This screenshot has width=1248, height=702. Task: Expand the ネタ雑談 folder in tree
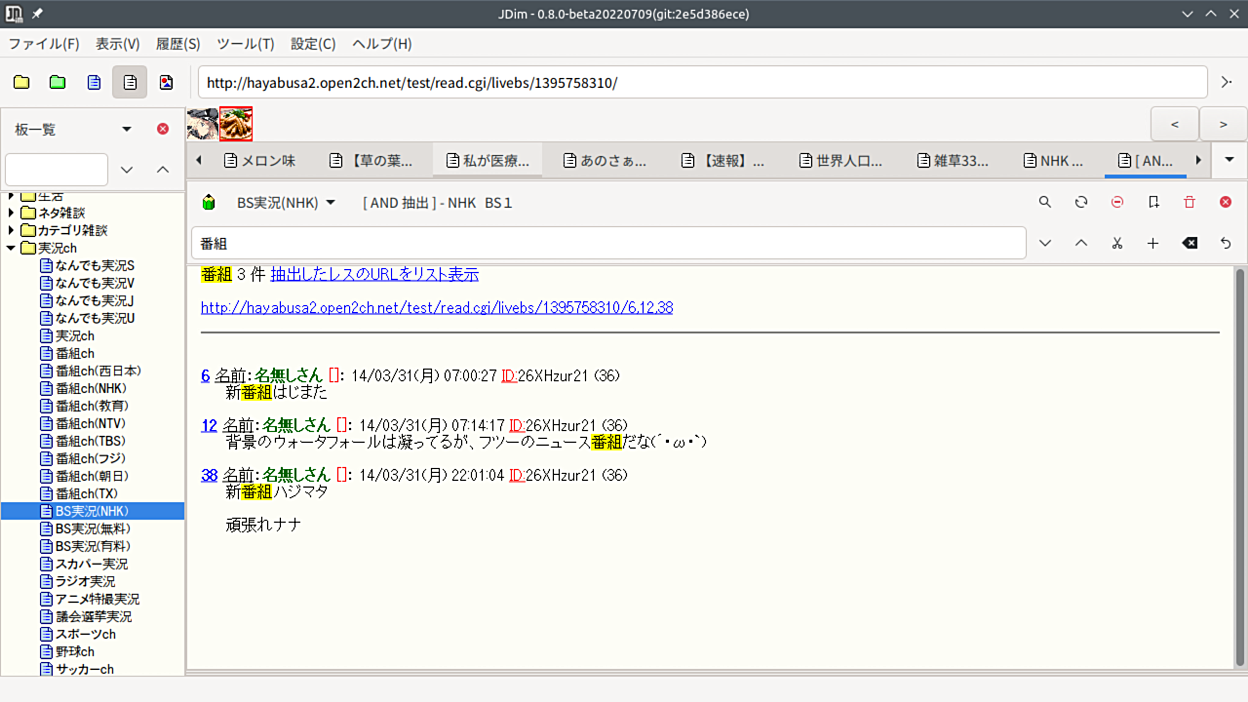point(12,213)
